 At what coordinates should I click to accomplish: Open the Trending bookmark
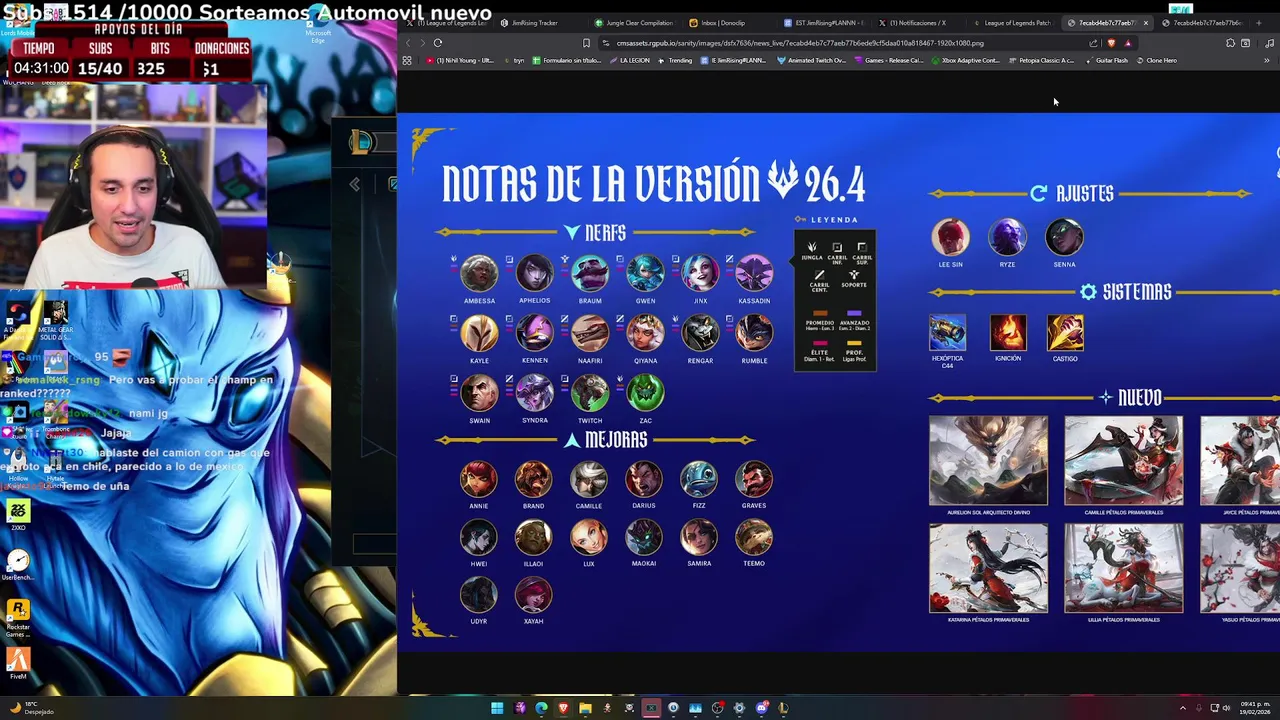click(x=675, y=60)
